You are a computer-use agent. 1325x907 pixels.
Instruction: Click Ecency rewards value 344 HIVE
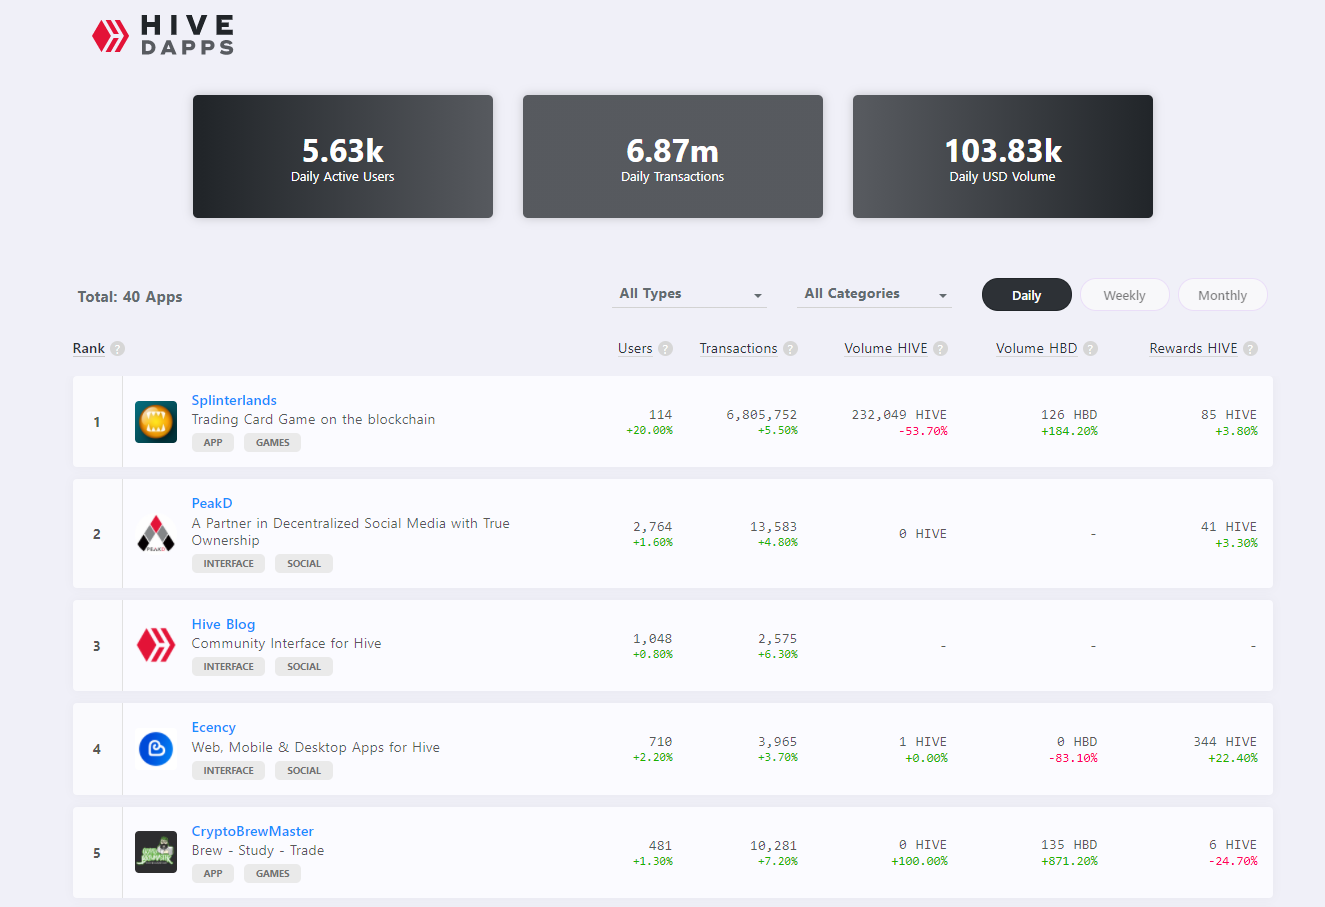[1225, 742]
